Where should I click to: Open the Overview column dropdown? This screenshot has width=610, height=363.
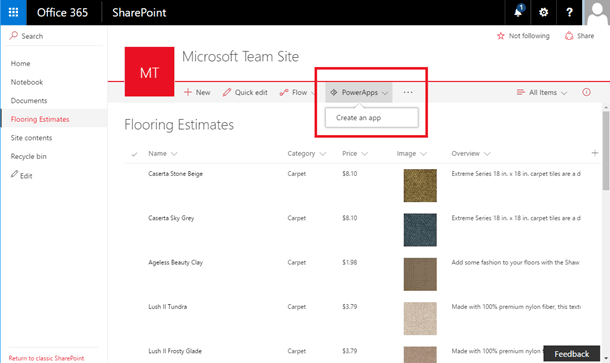click(487, 154)
